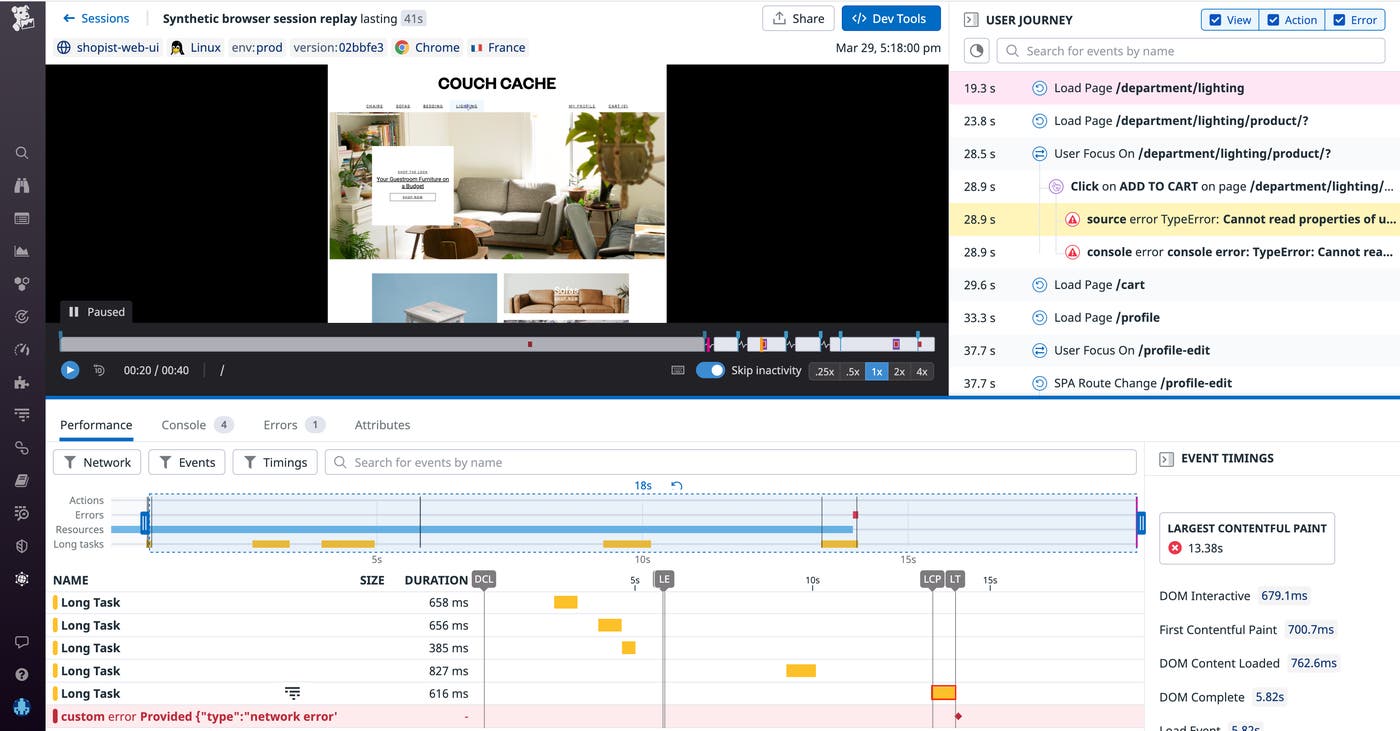Image resolution: width=1400 pixels, height=731 pixels.
Task: Switch to the Console tab
Action: (x=184, y=425)
